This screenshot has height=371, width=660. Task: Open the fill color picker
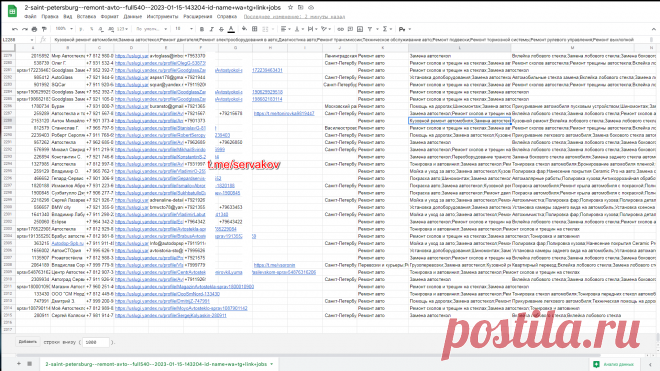pyautogui.click(x=245, y=29)
